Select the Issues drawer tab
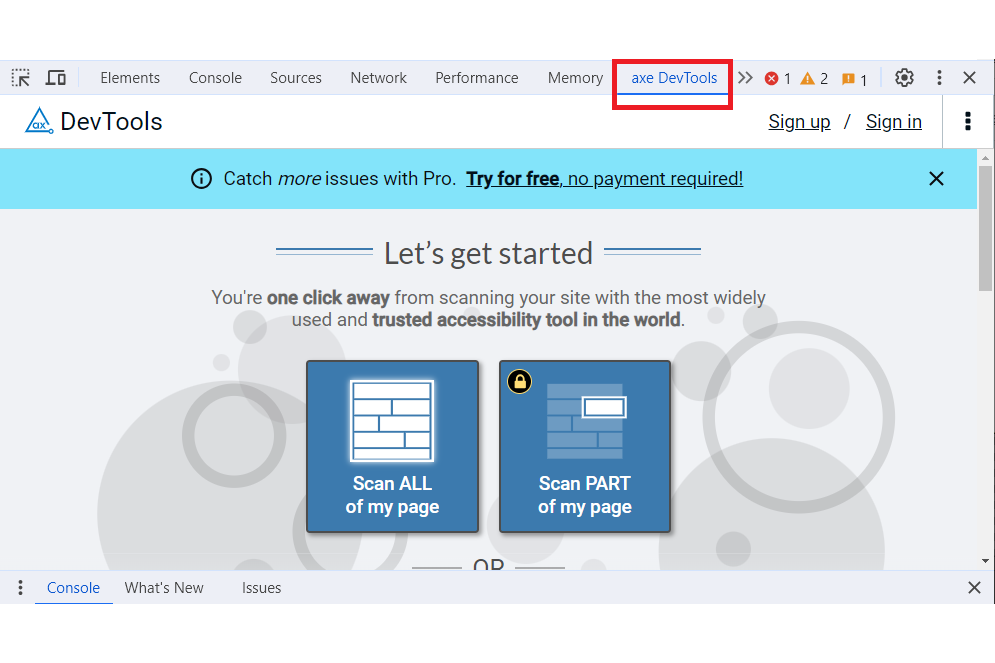 (261, 588)
